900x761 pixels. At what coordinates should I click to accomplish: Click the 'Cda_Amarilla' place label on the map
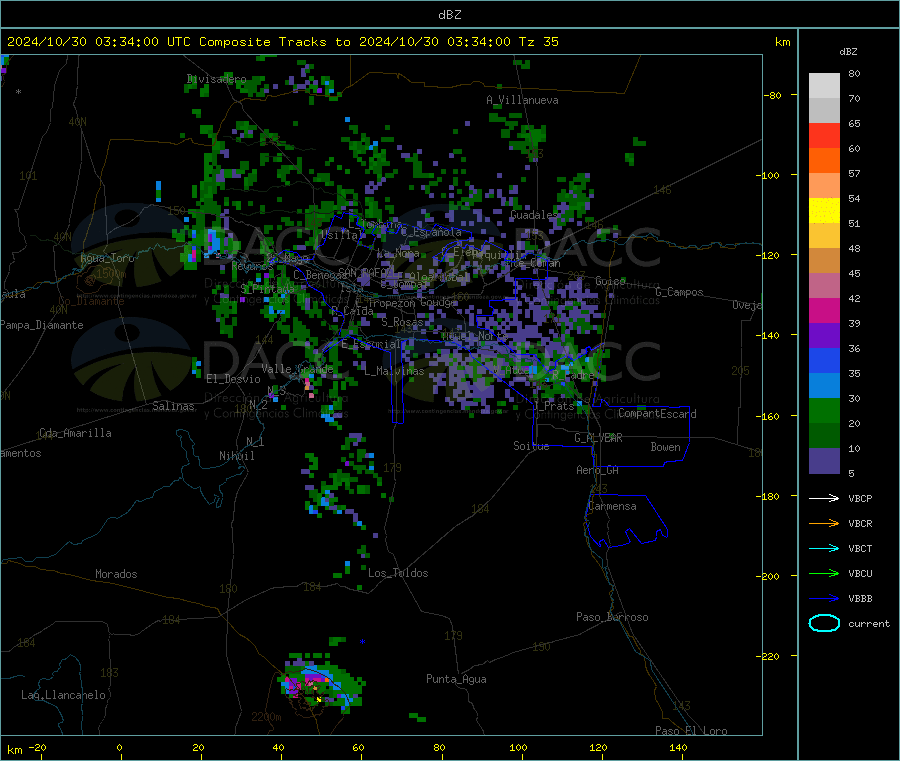click(x=75, y=433)
